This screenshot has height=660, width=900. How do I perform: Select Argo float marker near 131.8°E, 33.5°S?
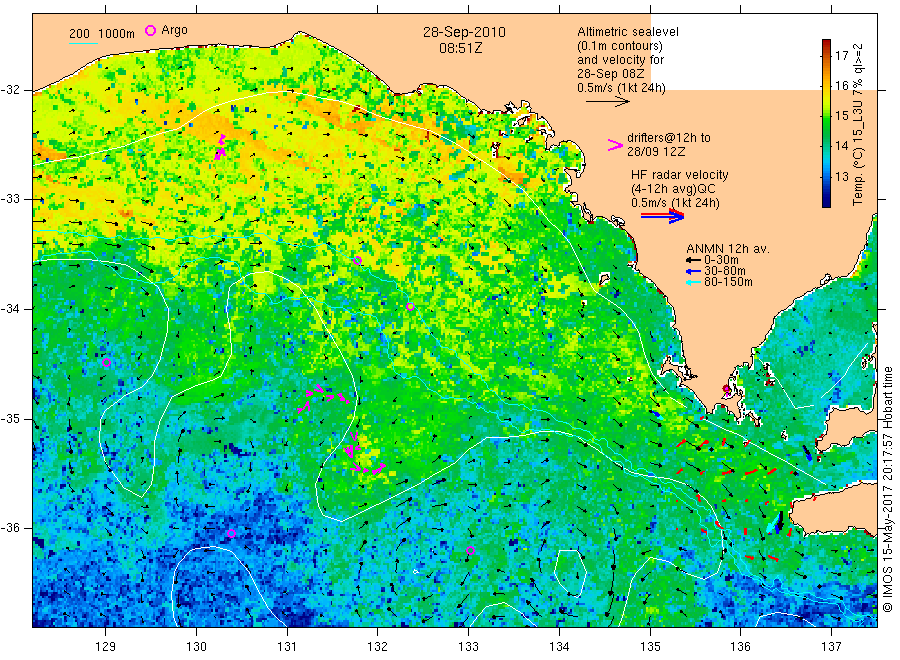(x=358, y=260)
